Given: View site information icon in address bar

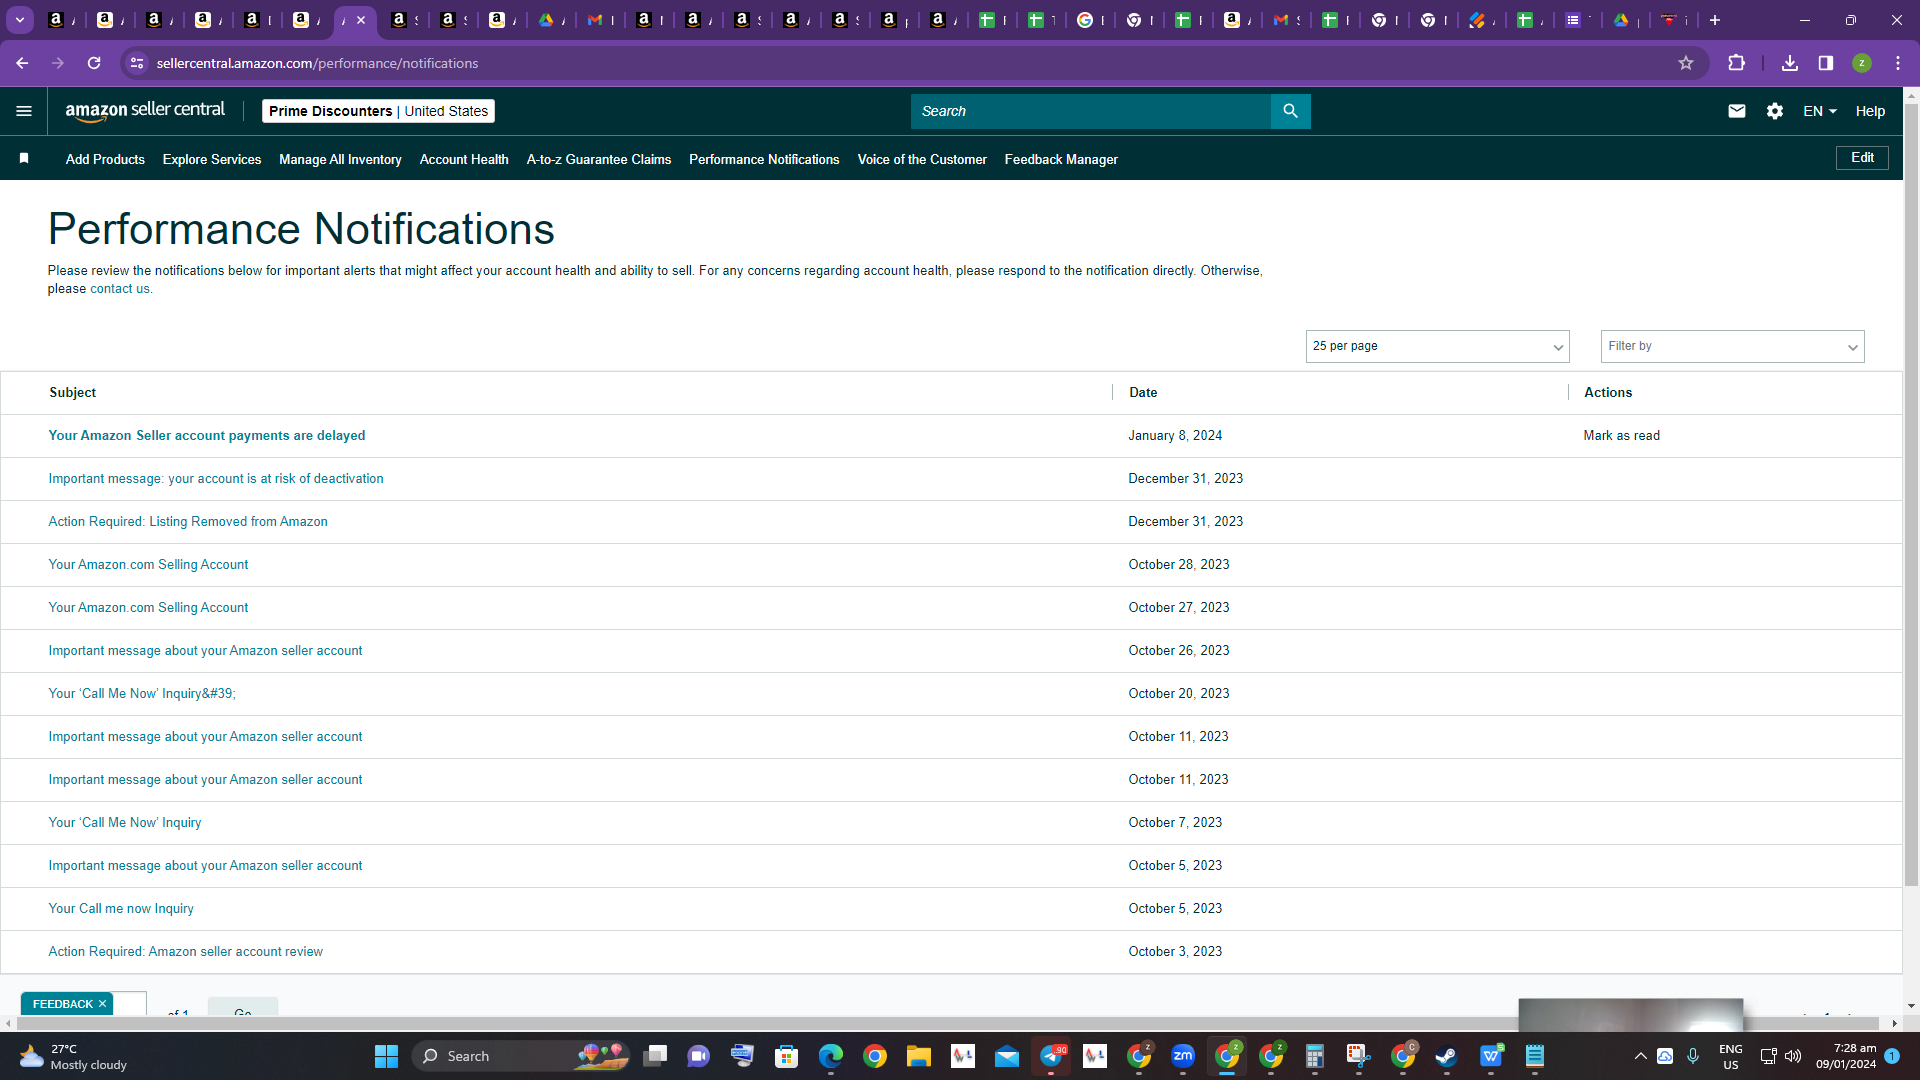Looking at the screenshot, I should [137, 63].
